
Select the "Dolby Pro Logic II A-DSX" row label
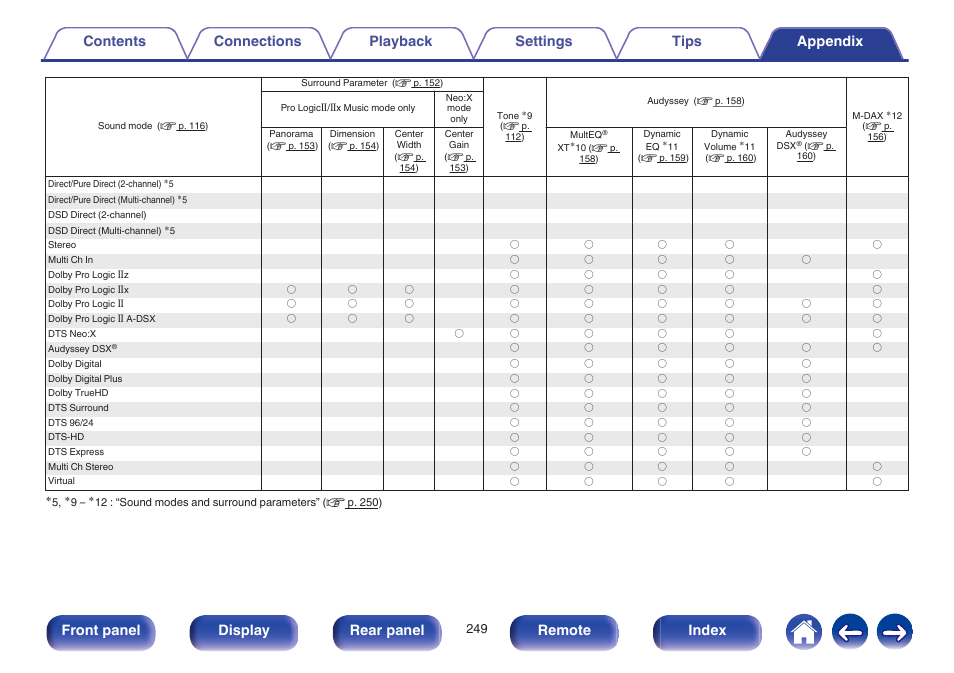102,319
